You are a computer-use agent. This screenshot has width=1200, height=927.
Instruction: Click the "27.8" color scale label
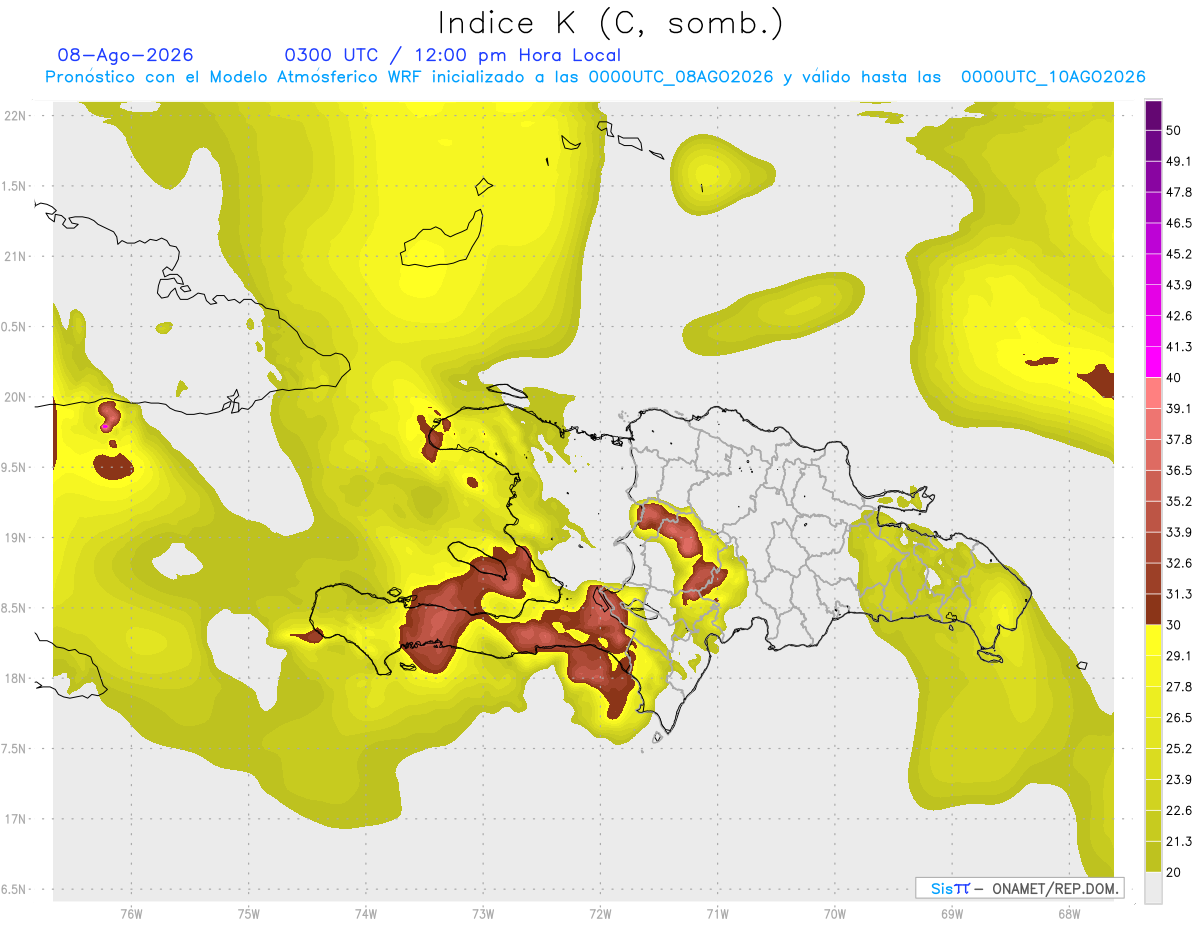[x=1179, y=686]
